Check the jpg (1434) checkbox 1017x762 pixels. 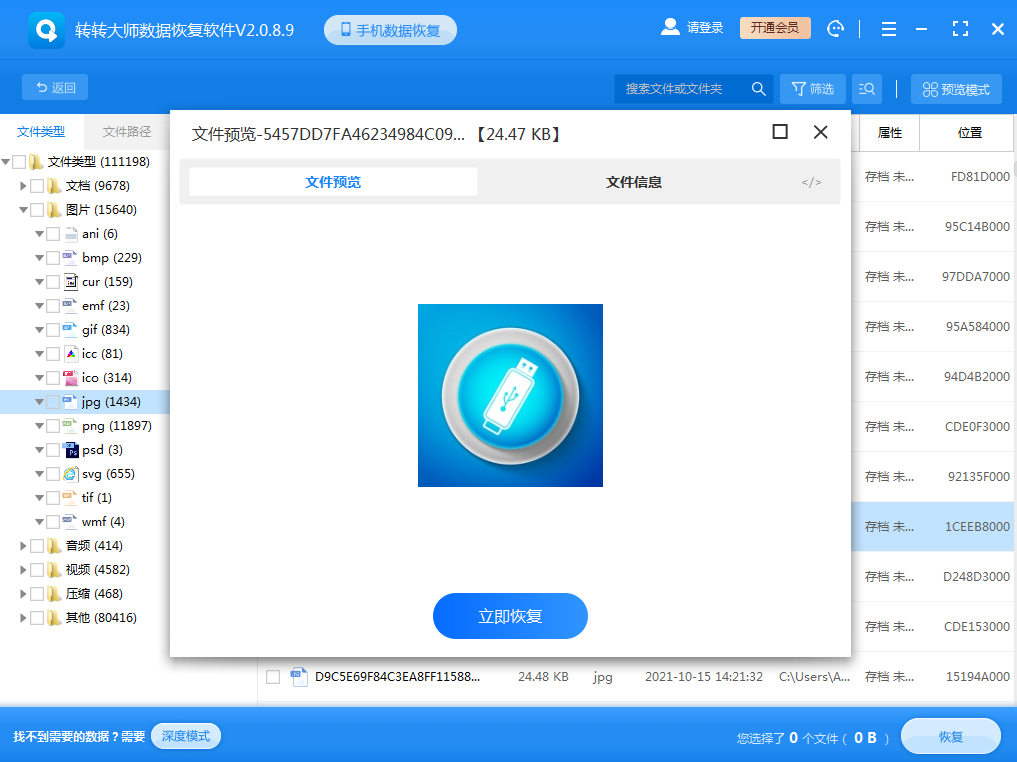tap(54, 401)
